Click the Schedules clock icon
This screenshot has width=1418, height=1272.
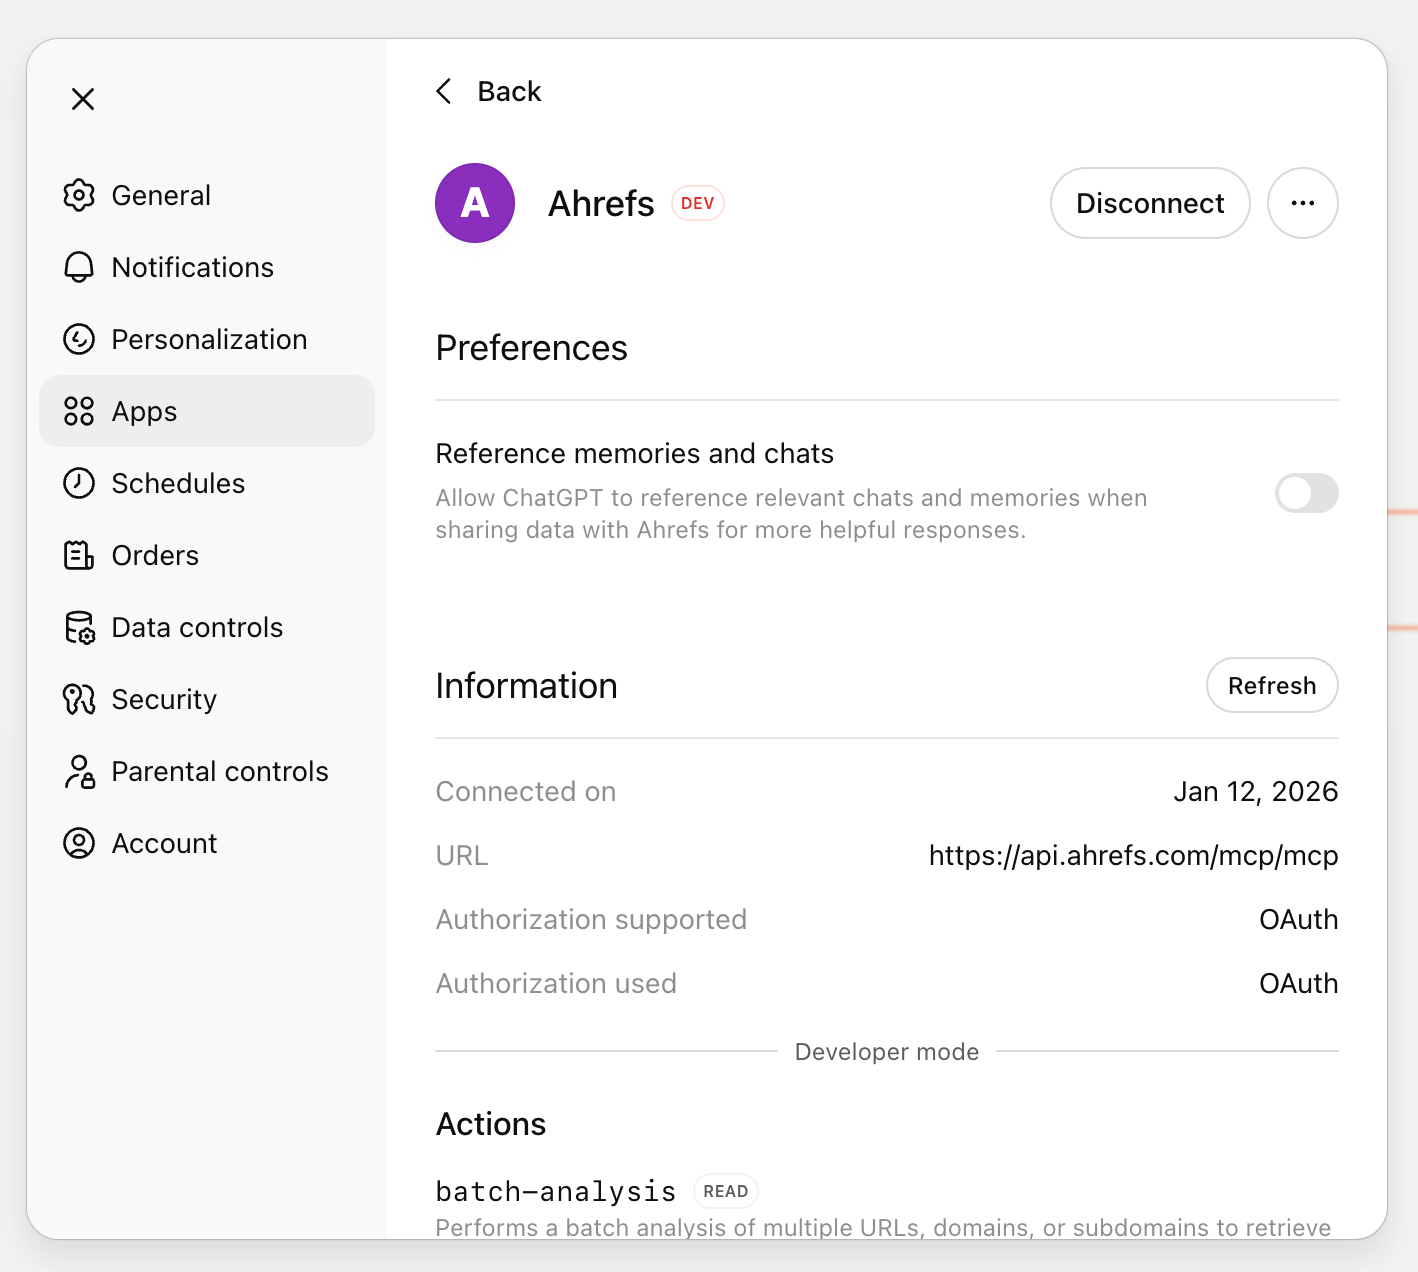(79, 483)
